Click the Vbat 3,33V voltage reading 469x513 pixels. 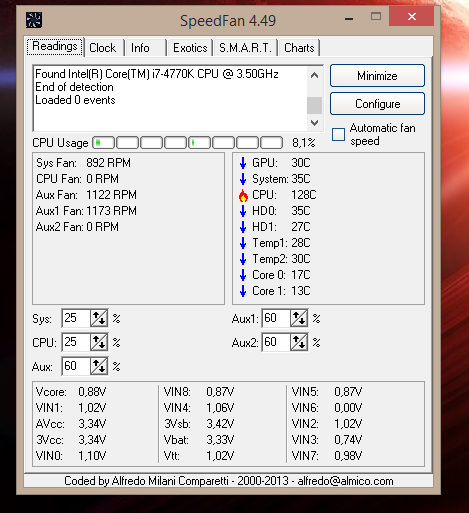click(199, 440)
